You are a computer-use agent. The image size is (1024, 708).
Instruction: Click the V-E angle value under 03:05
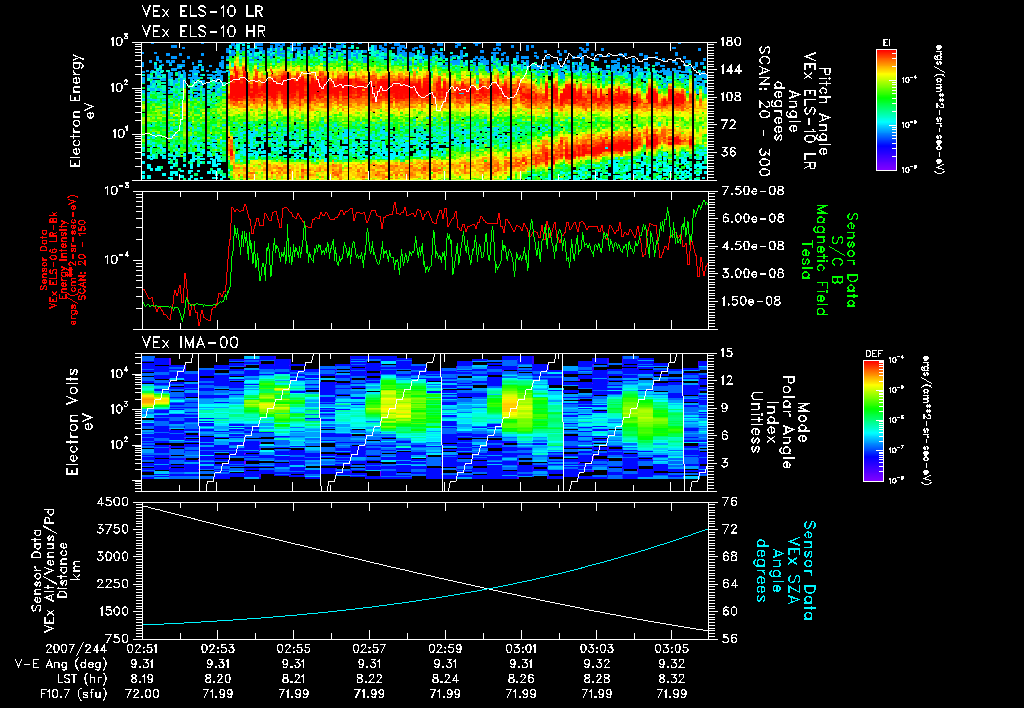[x=672, y=664]
